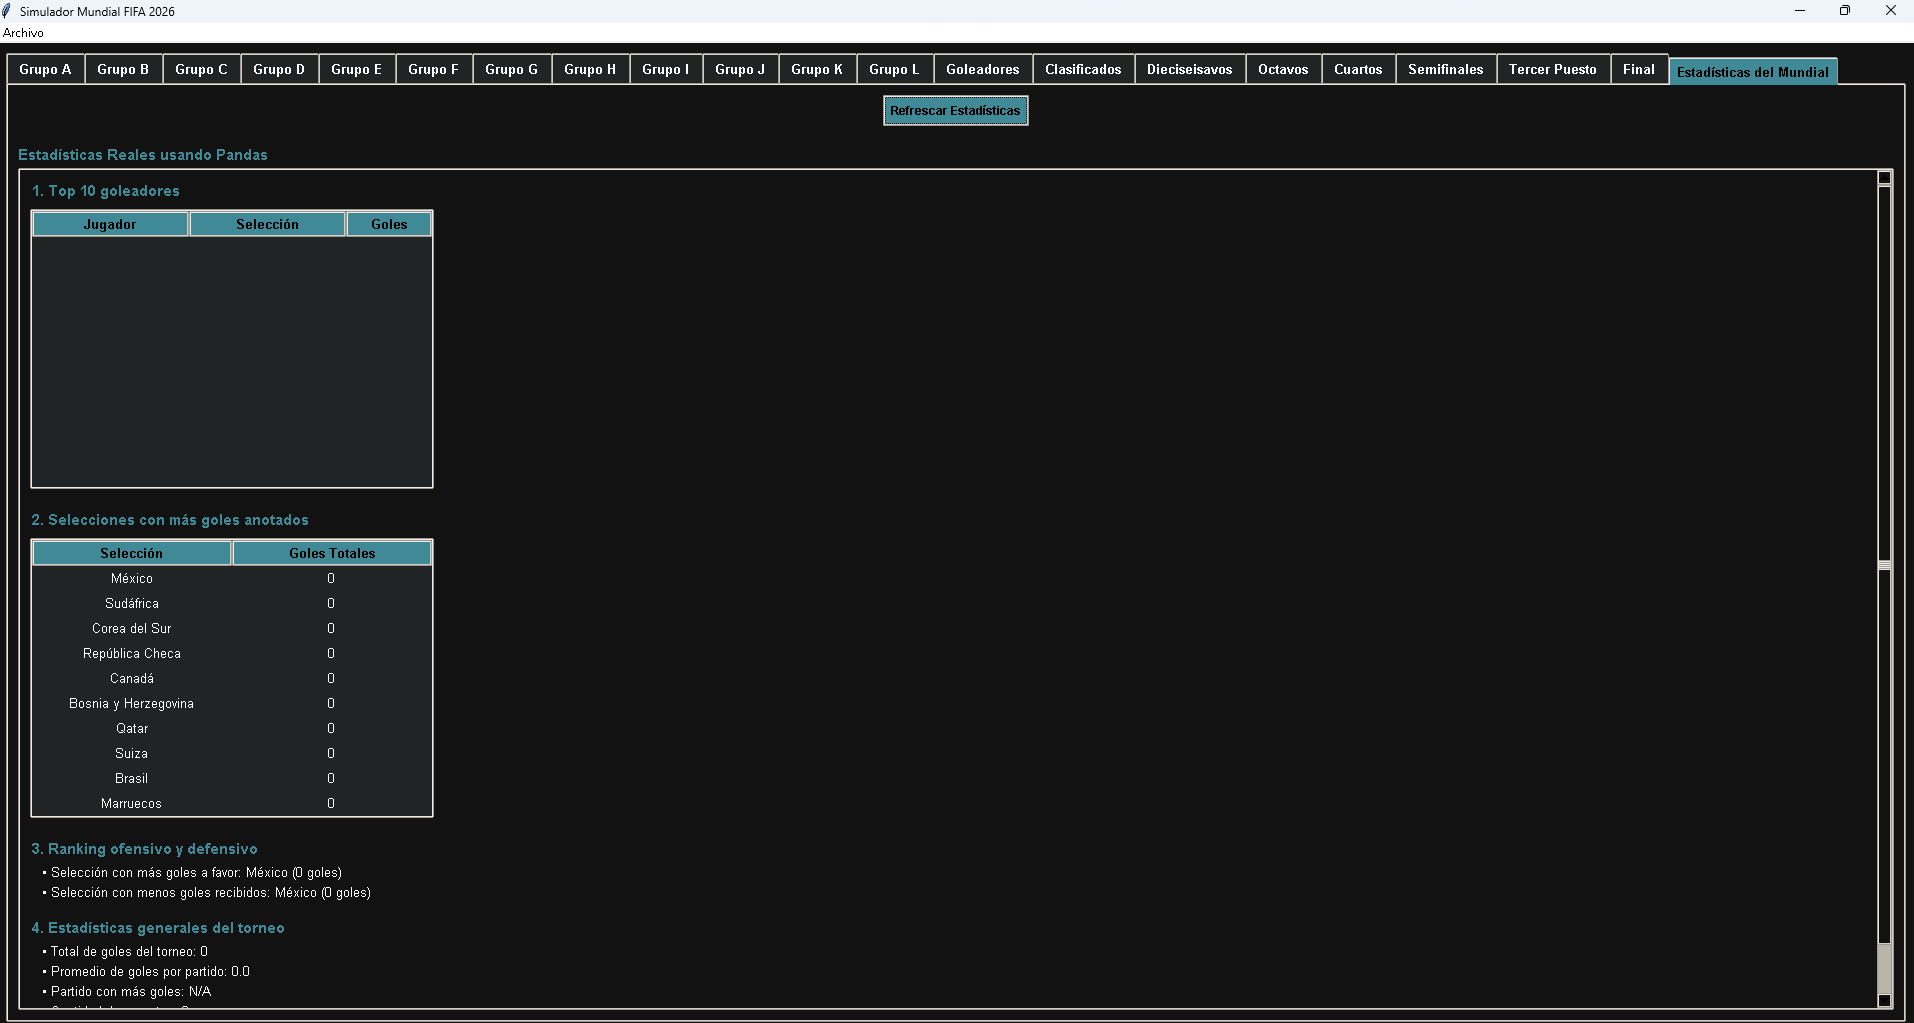Select the República Checa row
Screen dimensions: 1914x1023
point(232,653)
